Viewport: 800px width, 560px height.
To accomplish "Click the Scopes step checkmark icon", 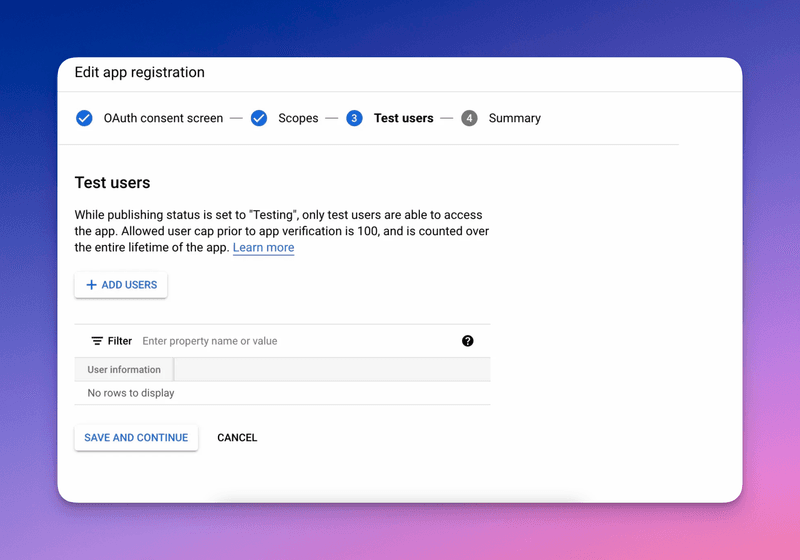I will [x=259, y=118].
